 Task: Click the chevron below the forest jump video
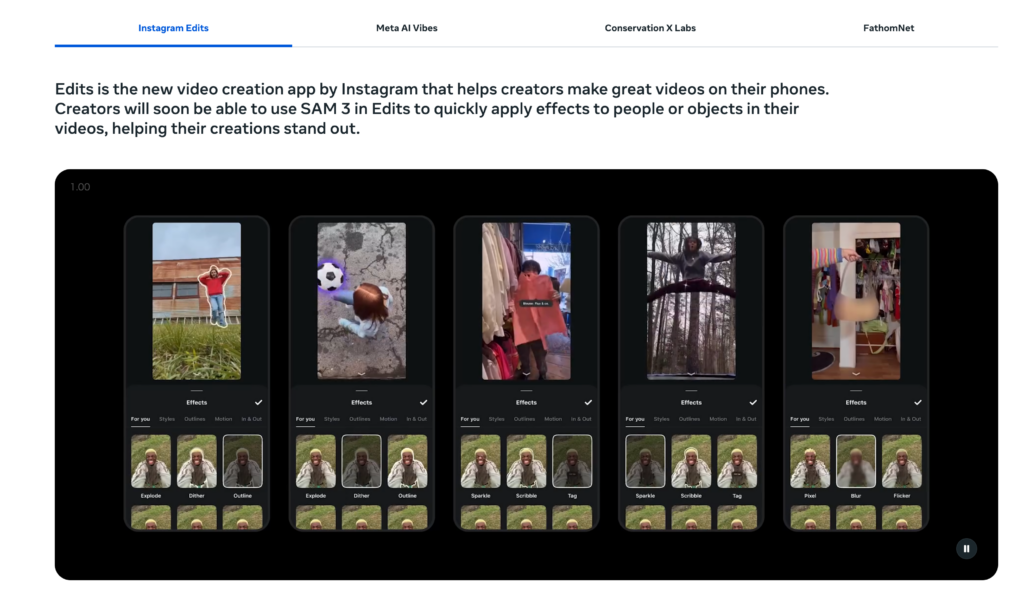click(691, 373)
